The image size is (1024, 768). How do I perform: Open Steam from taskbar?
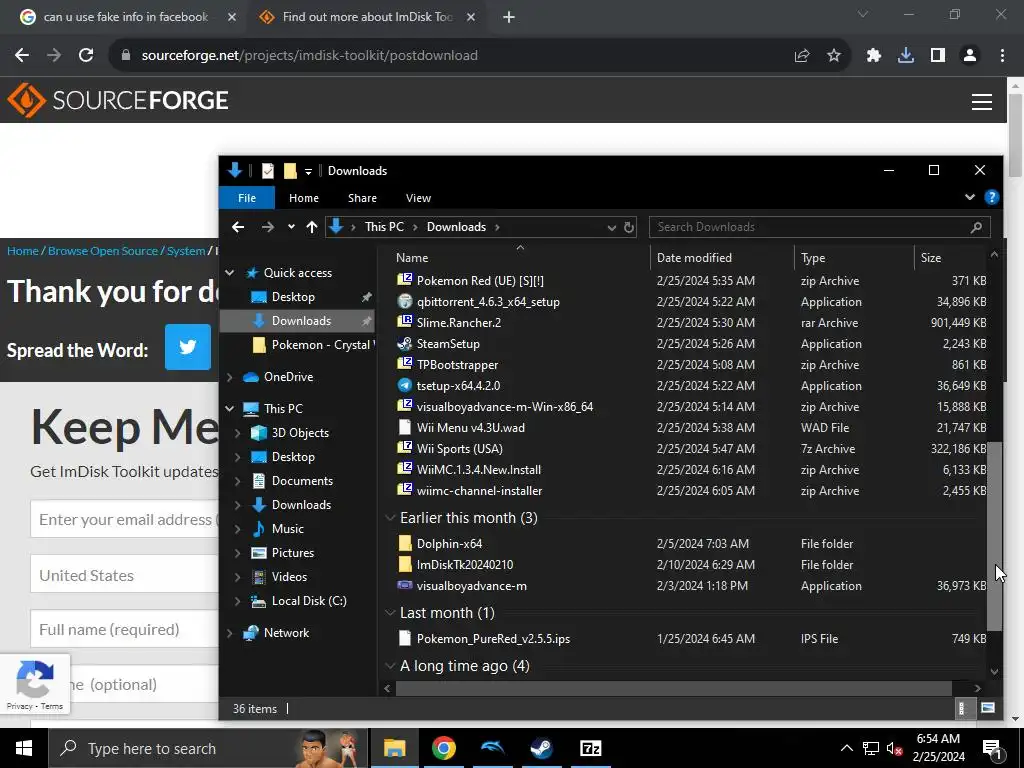click(541, 748)
